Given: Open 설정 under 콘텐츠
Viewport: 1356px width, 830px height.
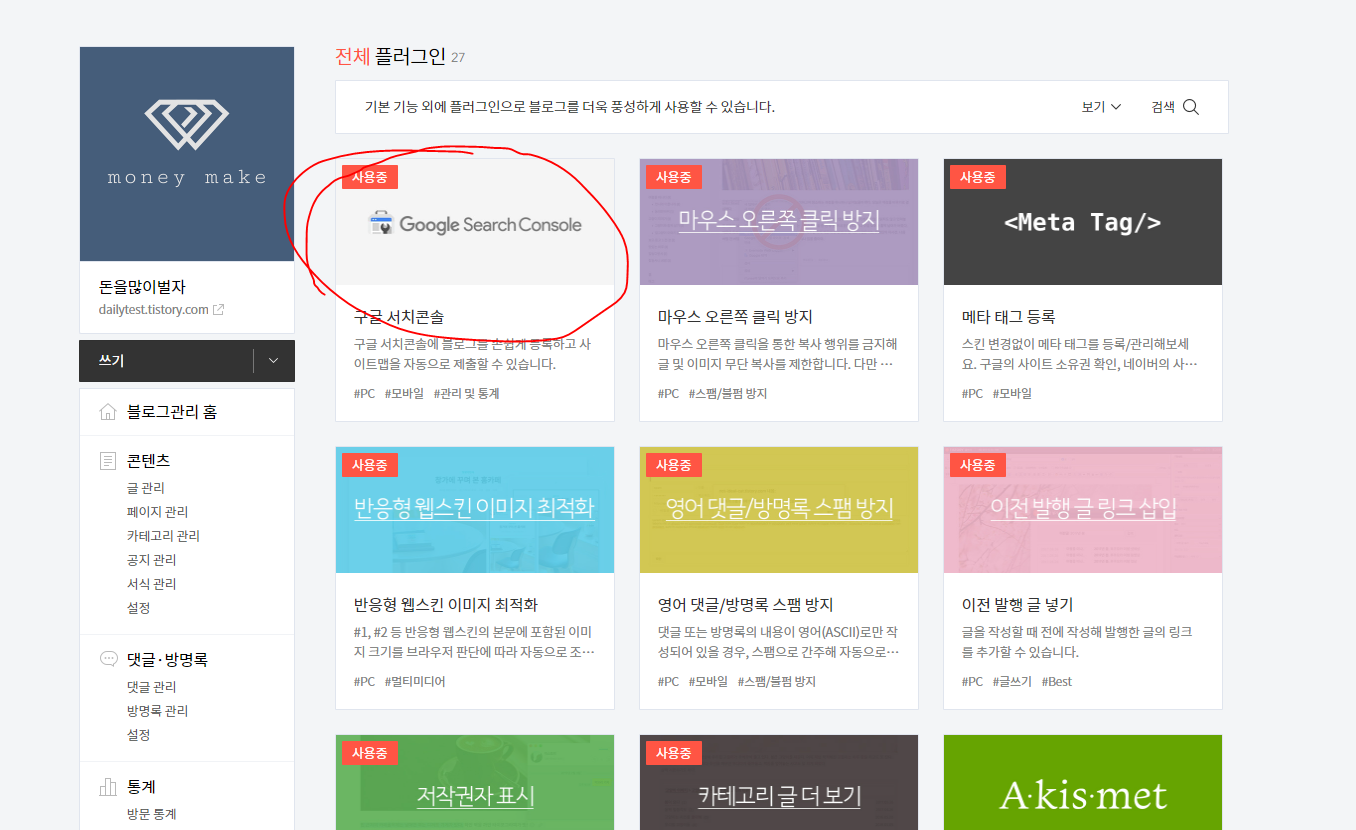Looking at the screenshot, I should 138,608.
